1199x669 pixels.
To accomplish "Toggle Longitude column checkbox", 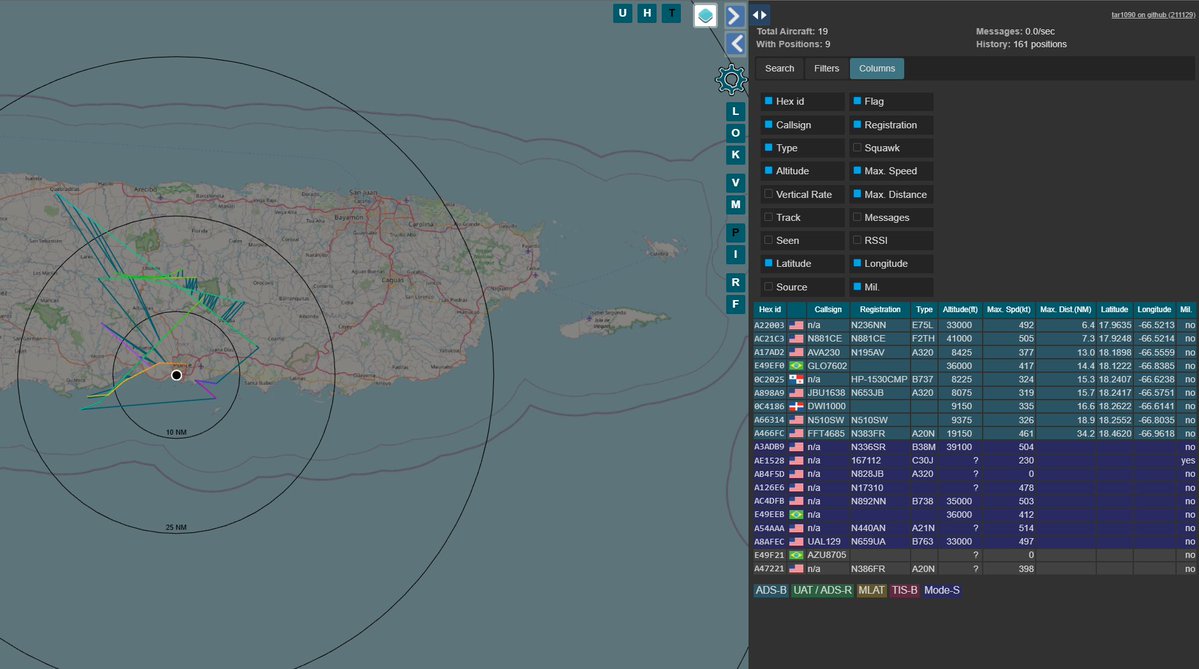I will 857,263.
